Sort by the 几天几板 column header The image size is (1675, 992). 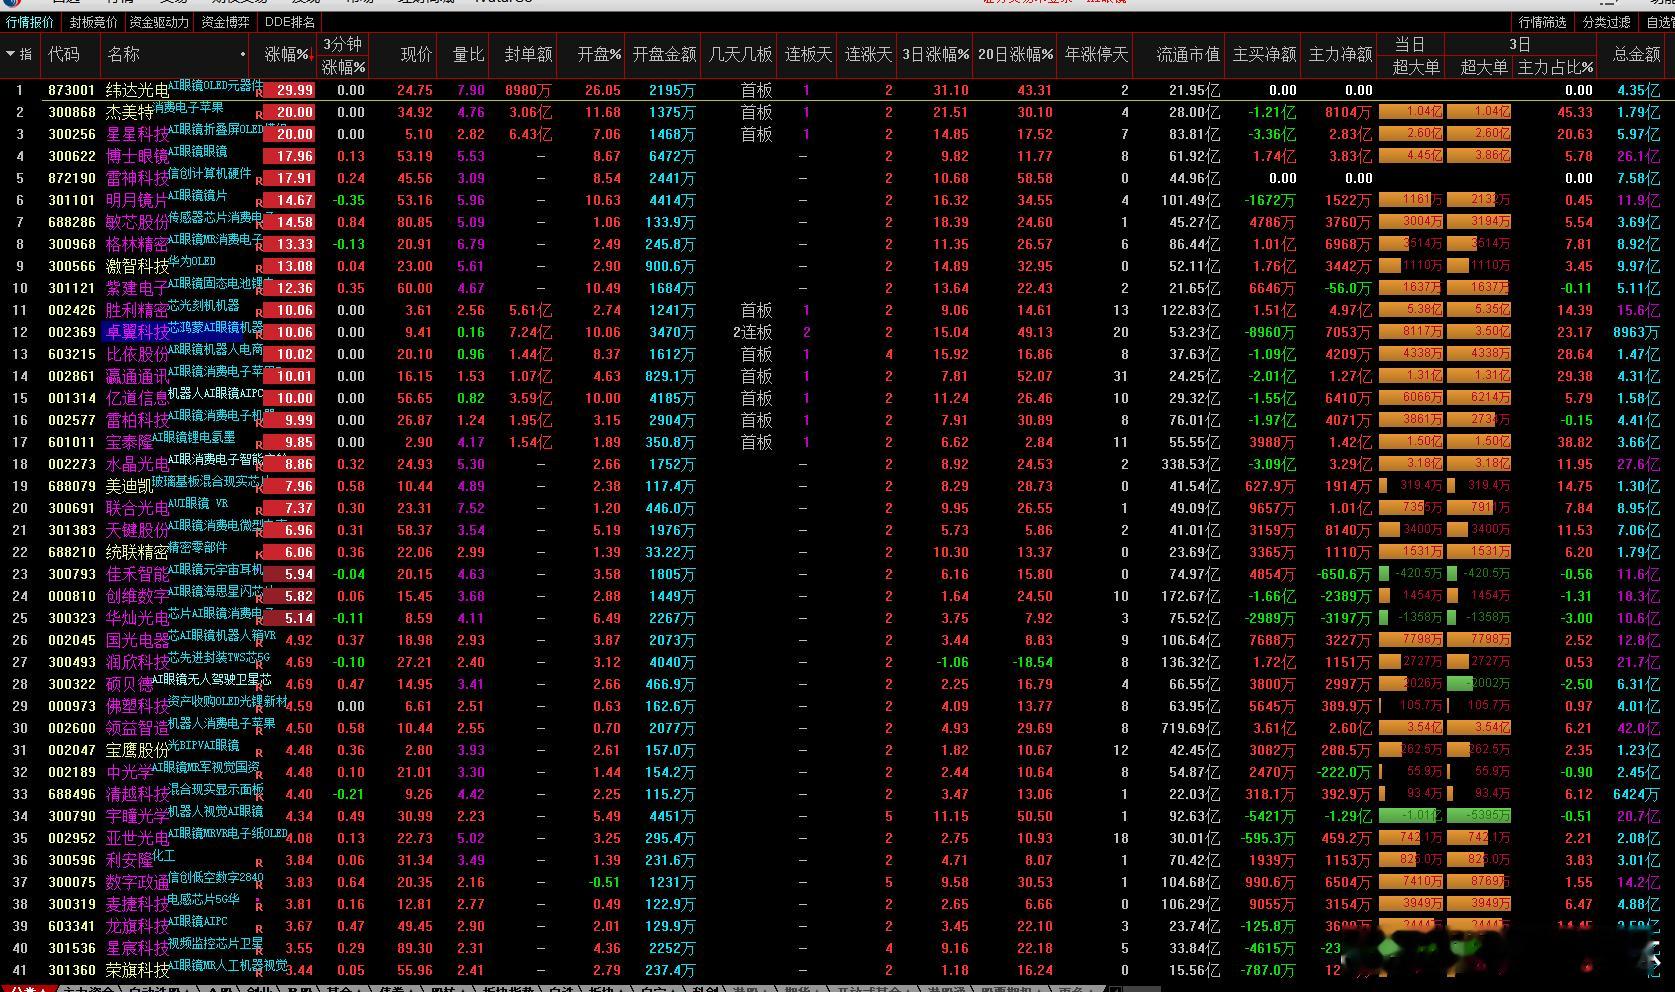coord(740,54)
